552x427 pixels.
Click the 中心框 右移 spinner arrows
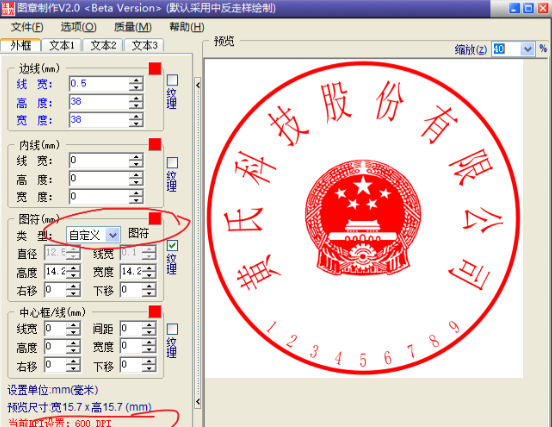click(x=74, y=365)
